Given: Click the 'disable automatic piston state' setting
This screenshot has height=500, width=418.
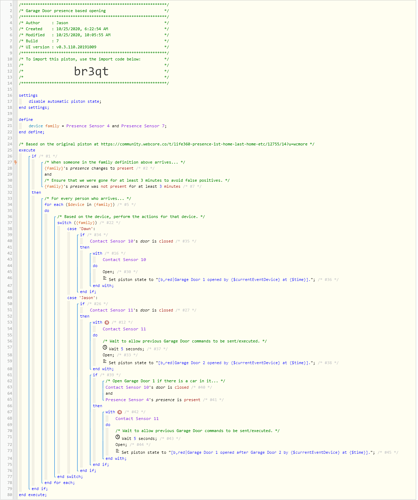Looking at the screenshot, I should [x=65, y=101].
